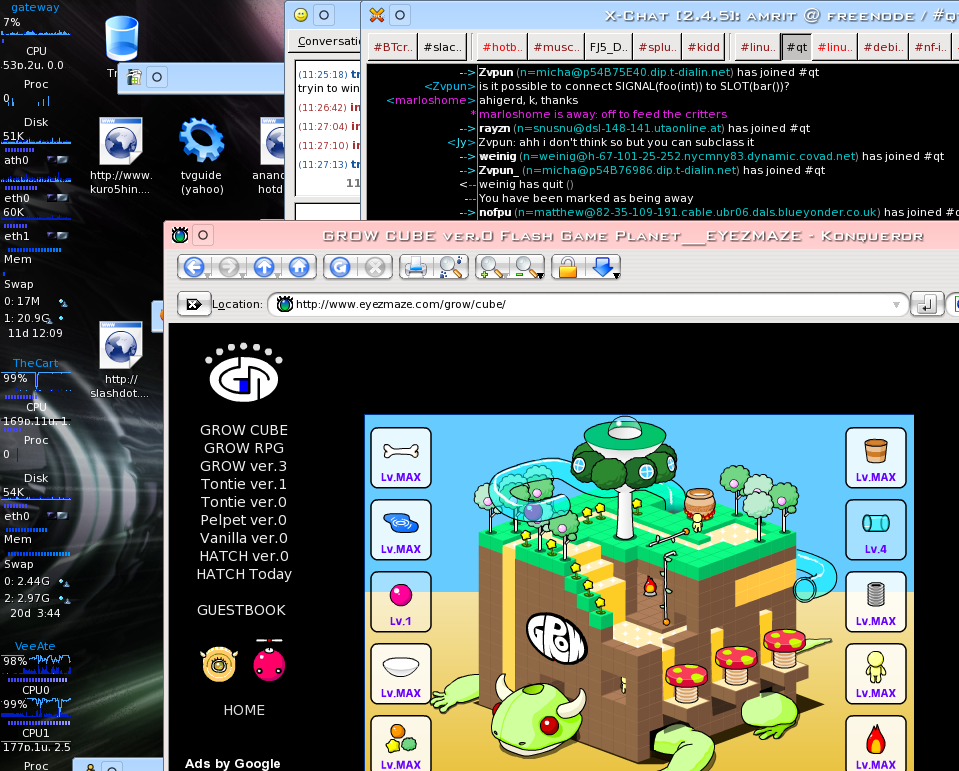Switch to the #hotb.. tab in X-Chat

click(503, 47)
